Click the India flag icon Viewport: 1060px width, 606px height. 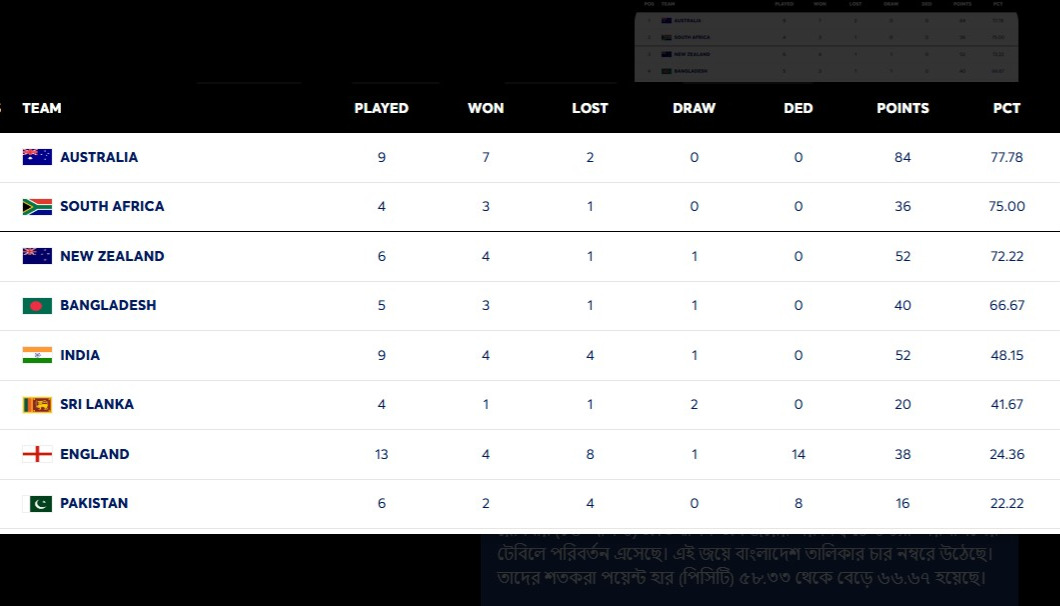[x=37, y=355]
